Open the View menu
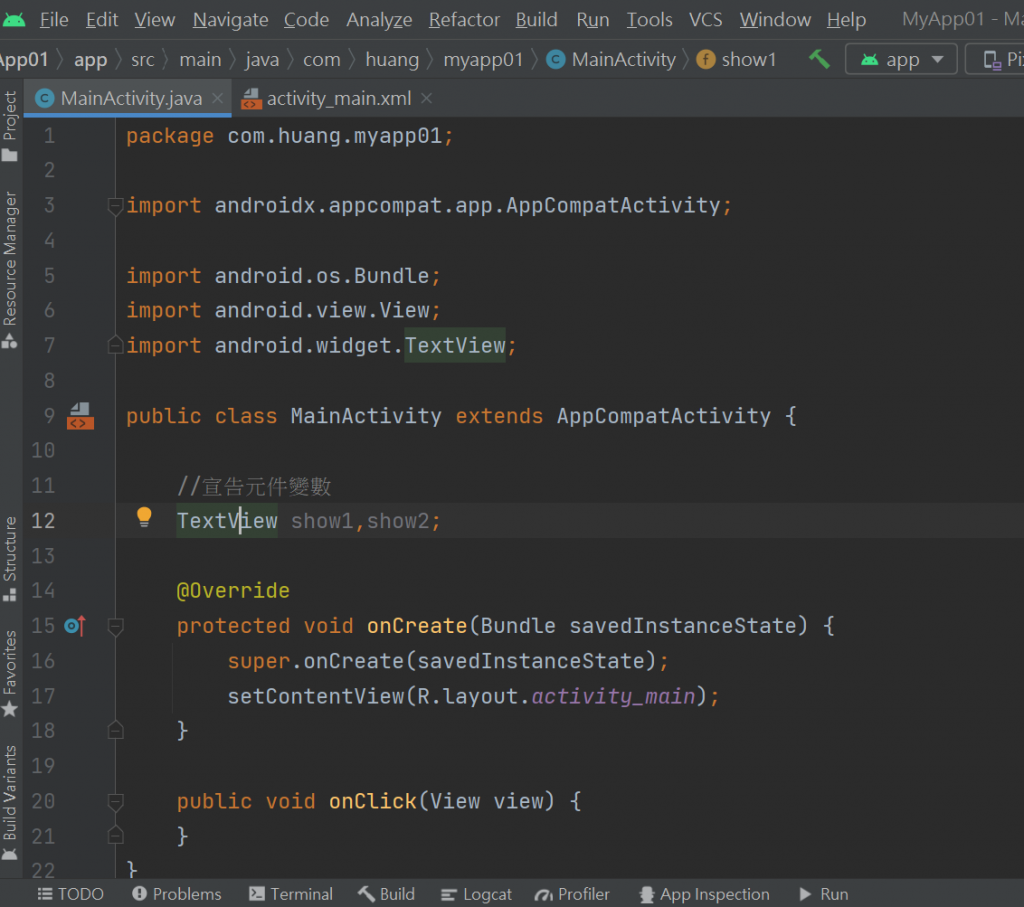Image resolution: width=1024 pixels, height=907 pixels. pos(155,20)
